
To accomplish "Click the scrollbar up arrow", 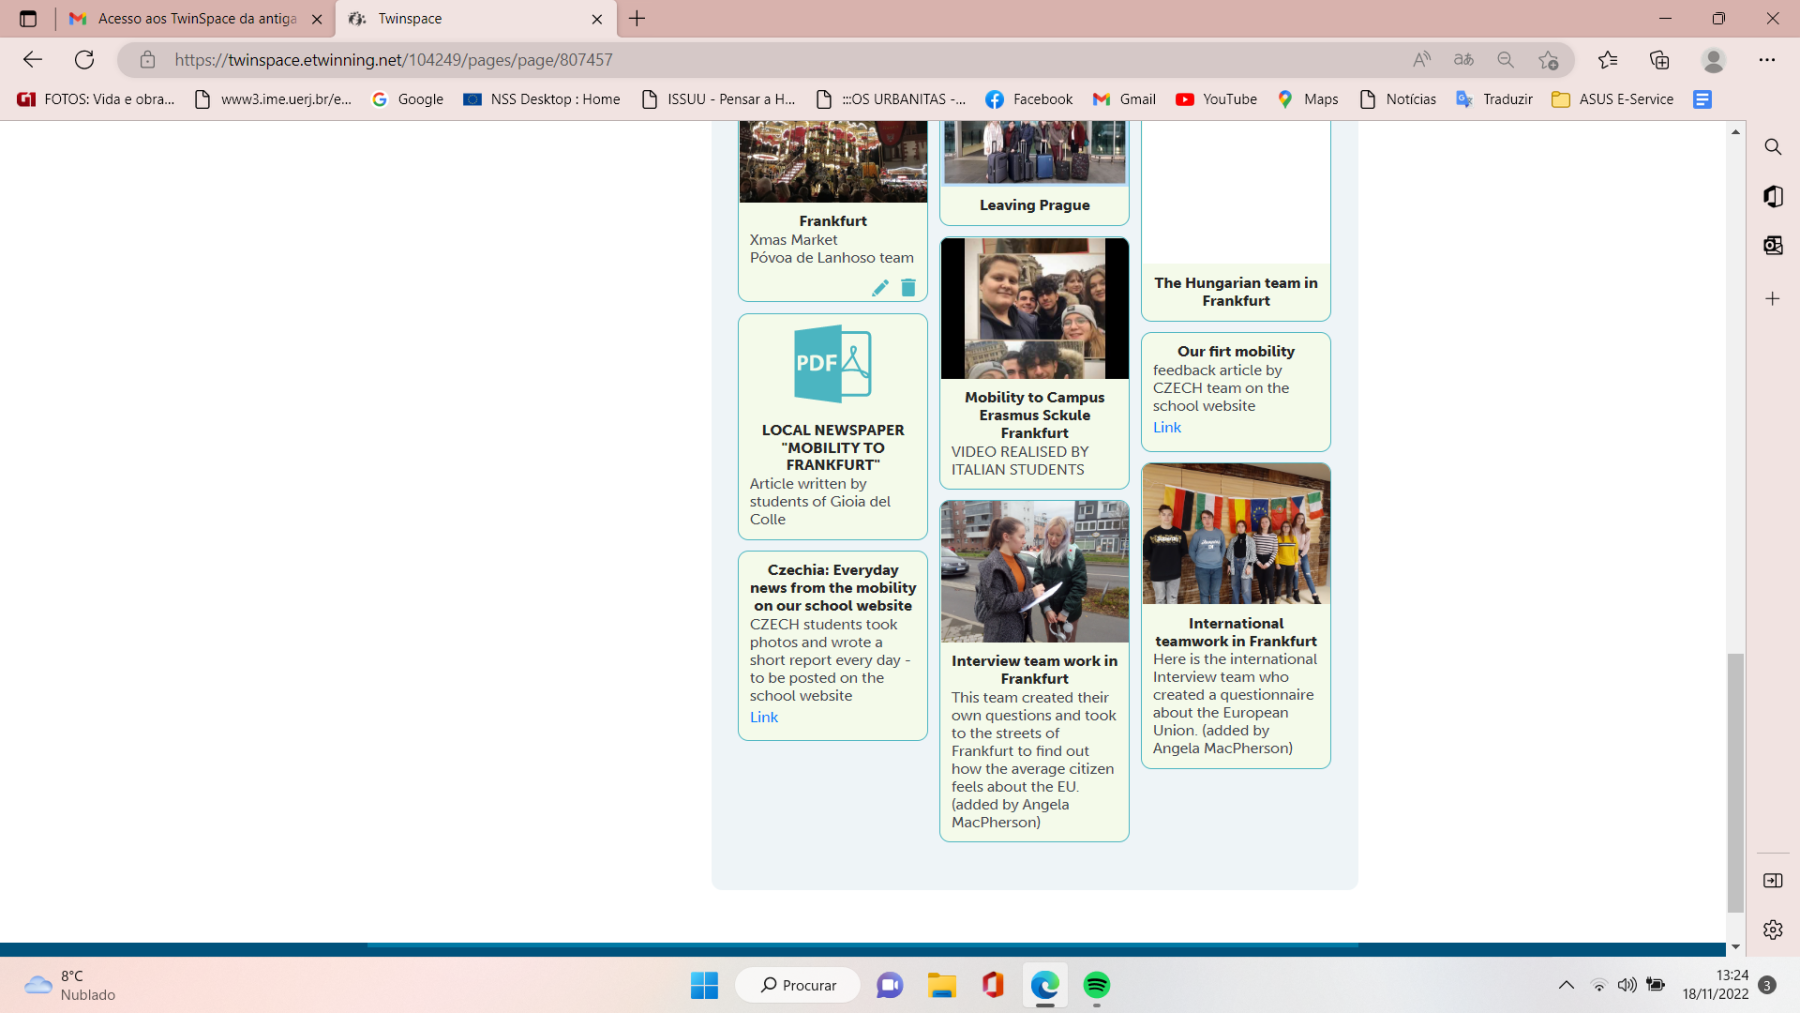I will pyautogui.click(x=1736, y=132).
